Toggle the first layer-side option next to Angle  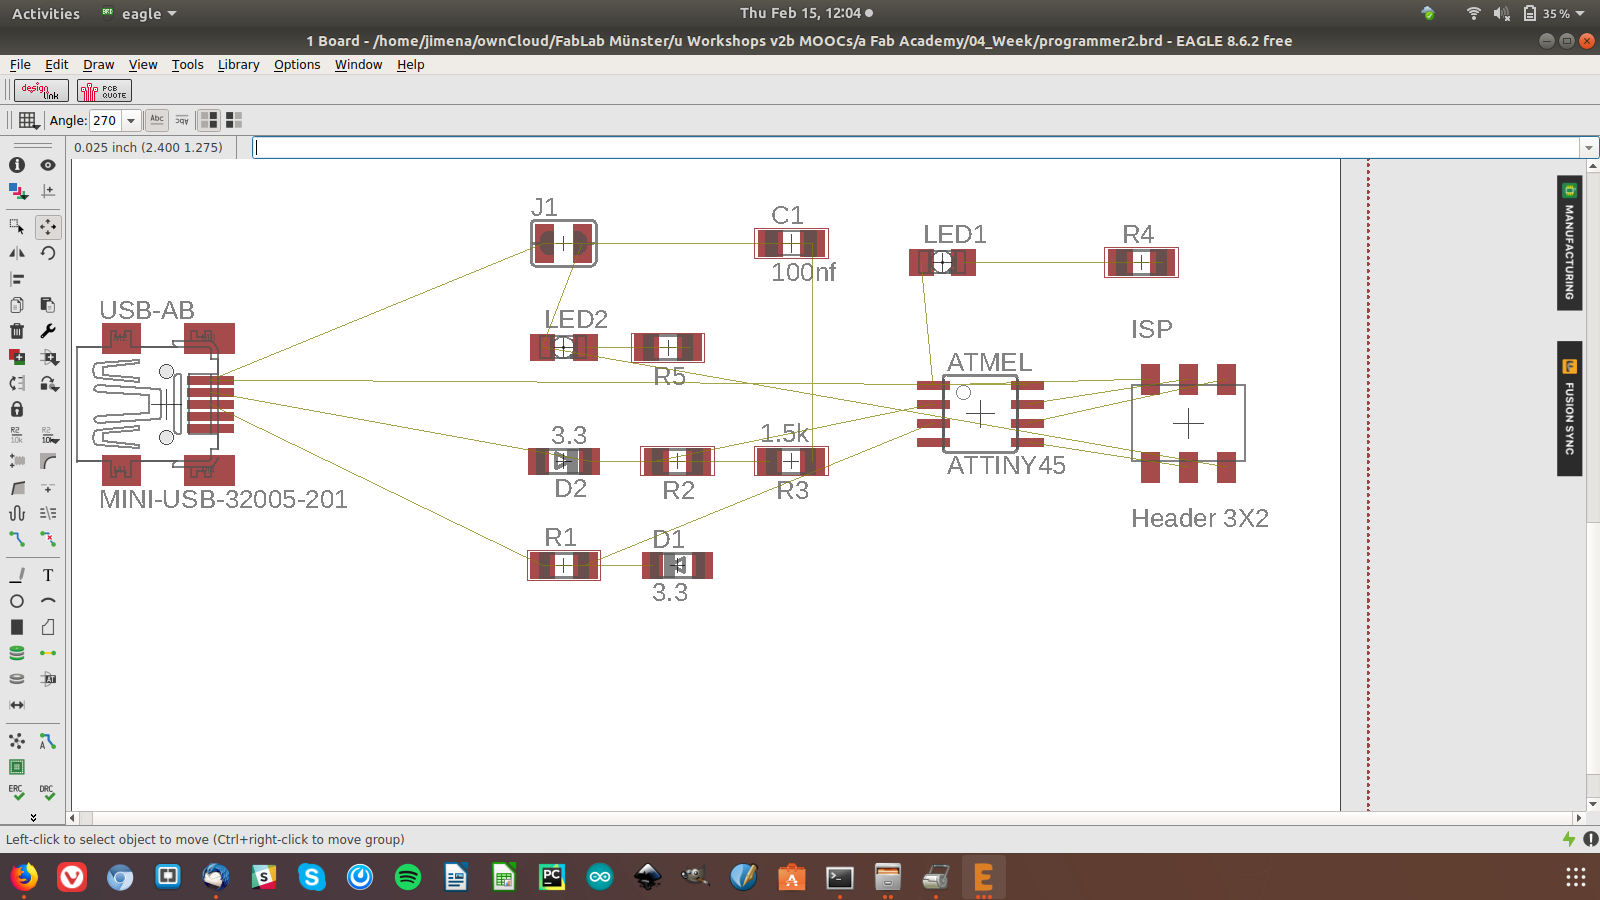(209, 120)
